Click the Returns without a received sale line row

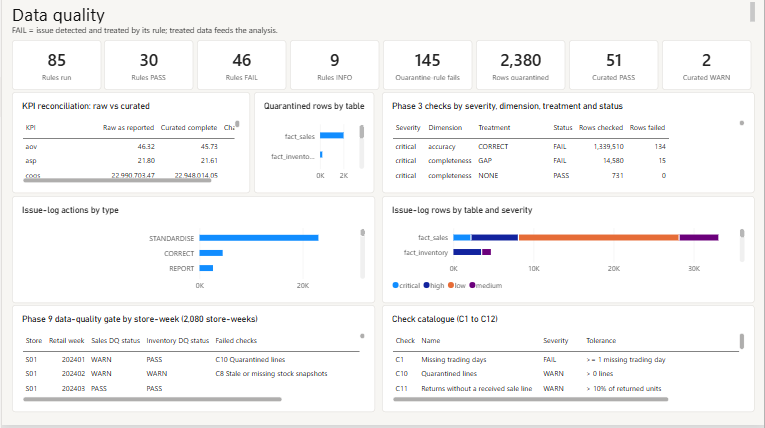pyautogui.click(x=566, y=389)
